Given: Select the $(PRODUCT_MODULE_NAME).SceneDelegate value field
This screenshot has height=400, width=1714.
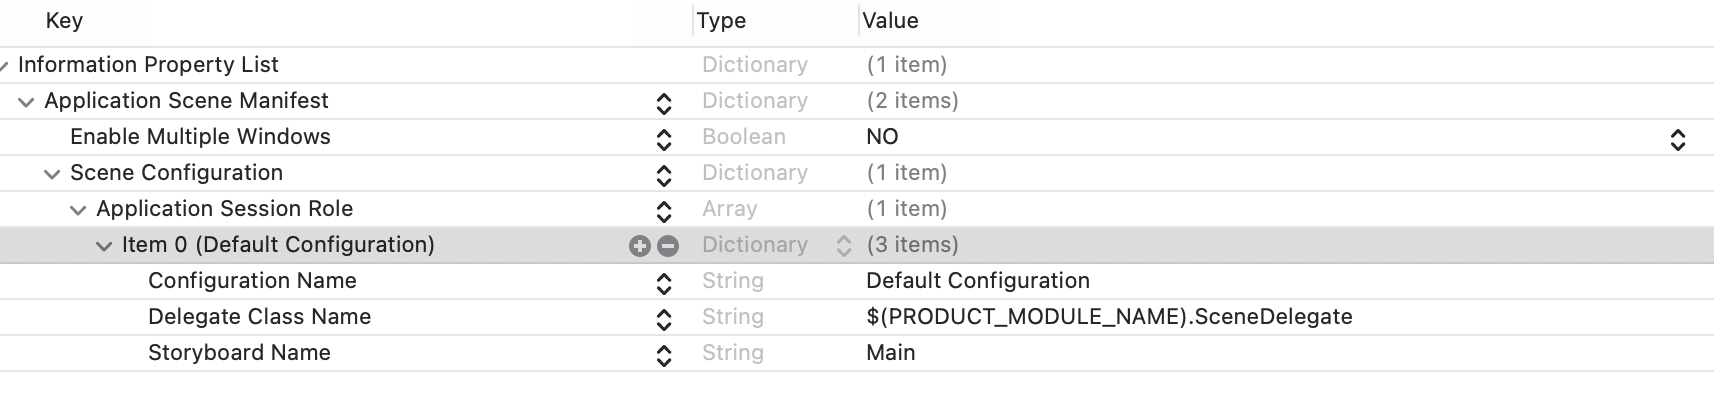Looking at the screenshot, I should coord(1108,317).
